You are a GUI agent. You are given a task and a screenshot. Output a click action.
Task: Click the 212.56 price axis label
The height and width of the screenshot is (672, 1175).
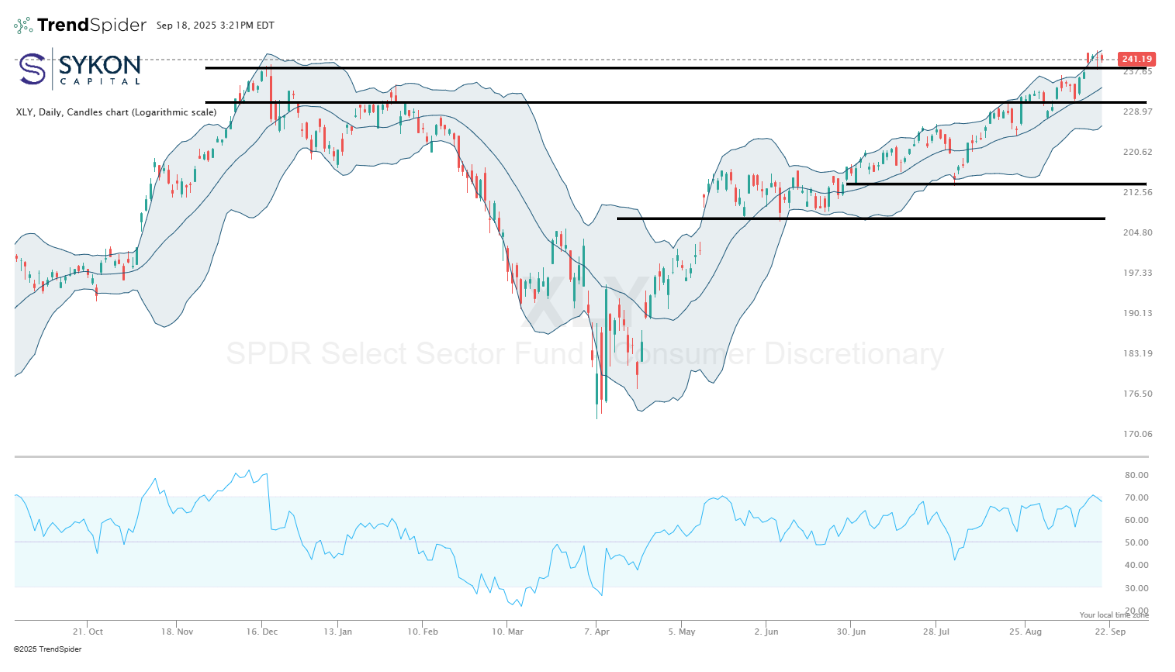[1139, 192]
